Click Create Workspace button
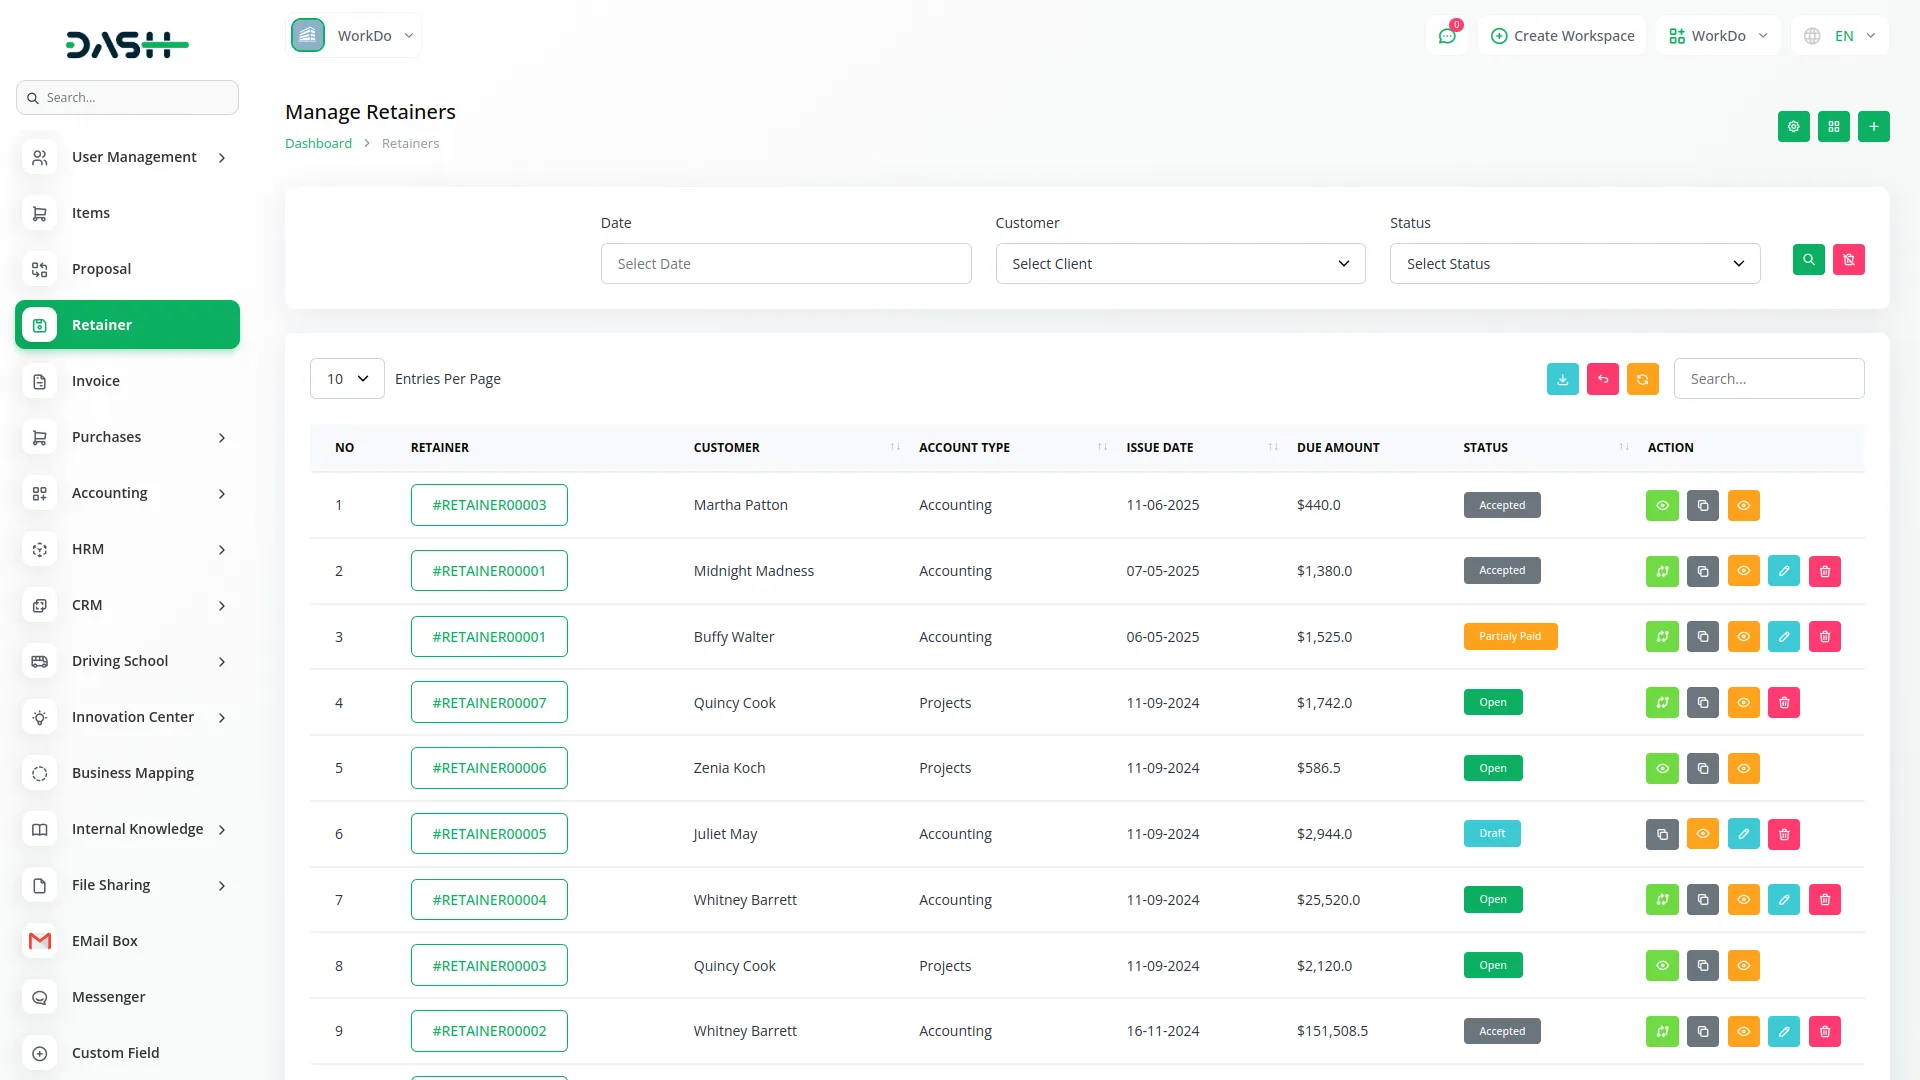Screen dimensions: 1920x1080 click(1562, 36)
